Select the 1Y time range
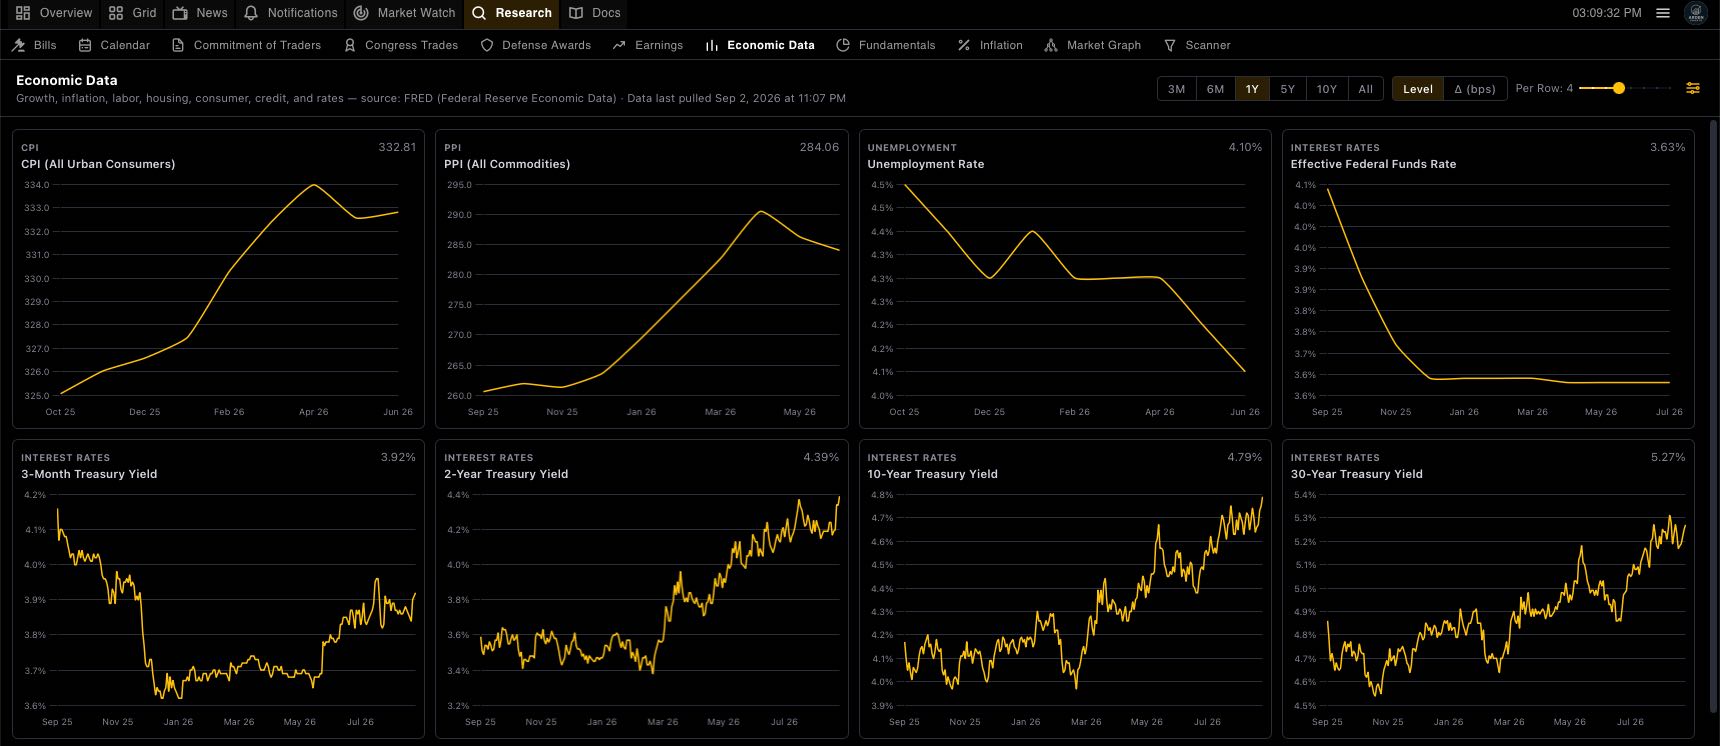1720x746 pixels. point(1252,89)
